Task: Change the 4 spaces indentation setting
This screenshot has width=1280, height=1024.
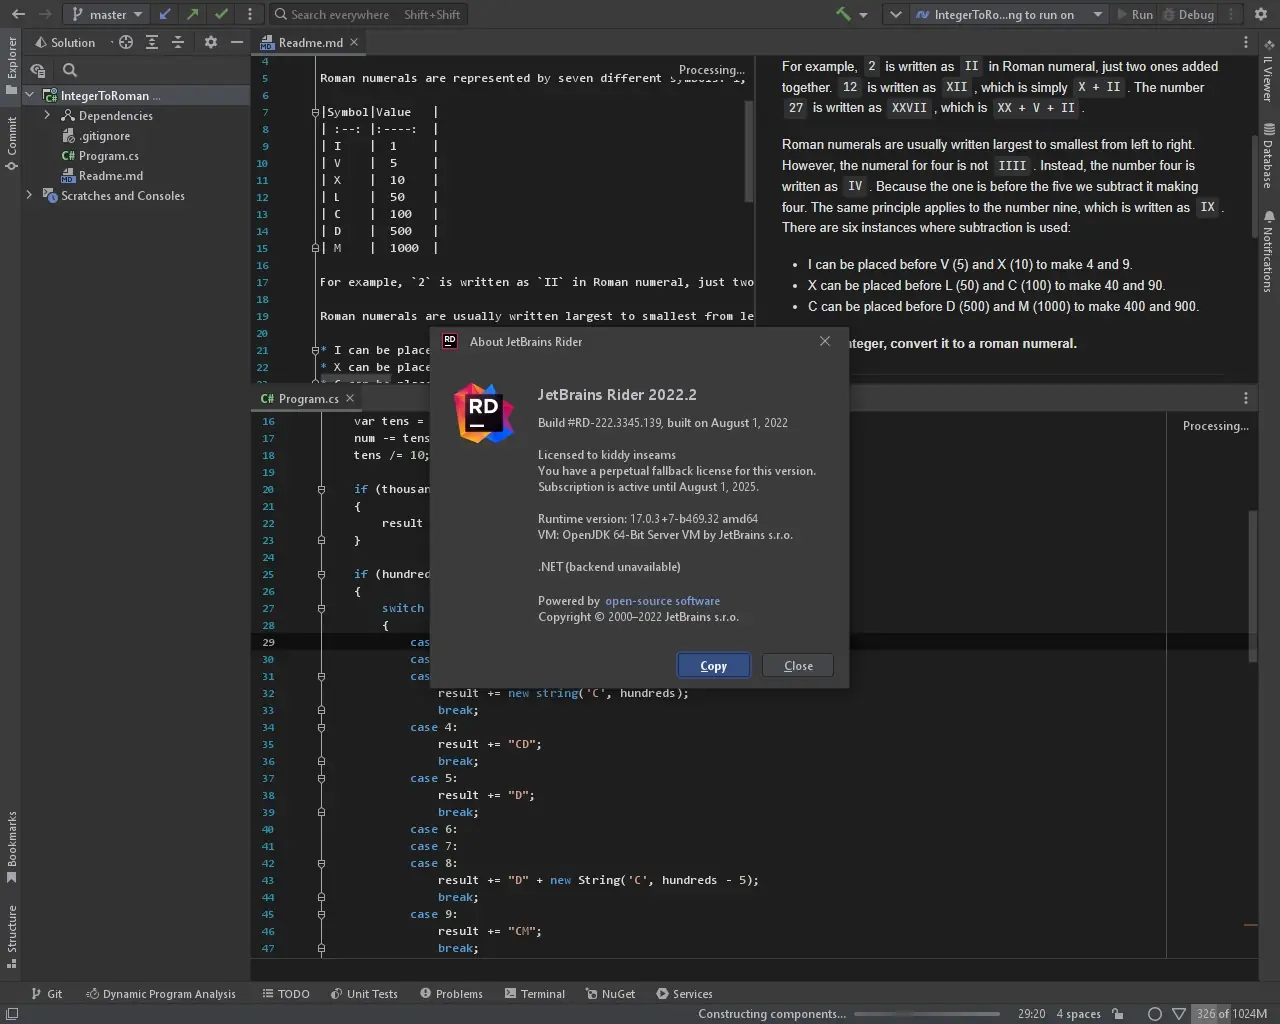Action: click(1078, 1014)
